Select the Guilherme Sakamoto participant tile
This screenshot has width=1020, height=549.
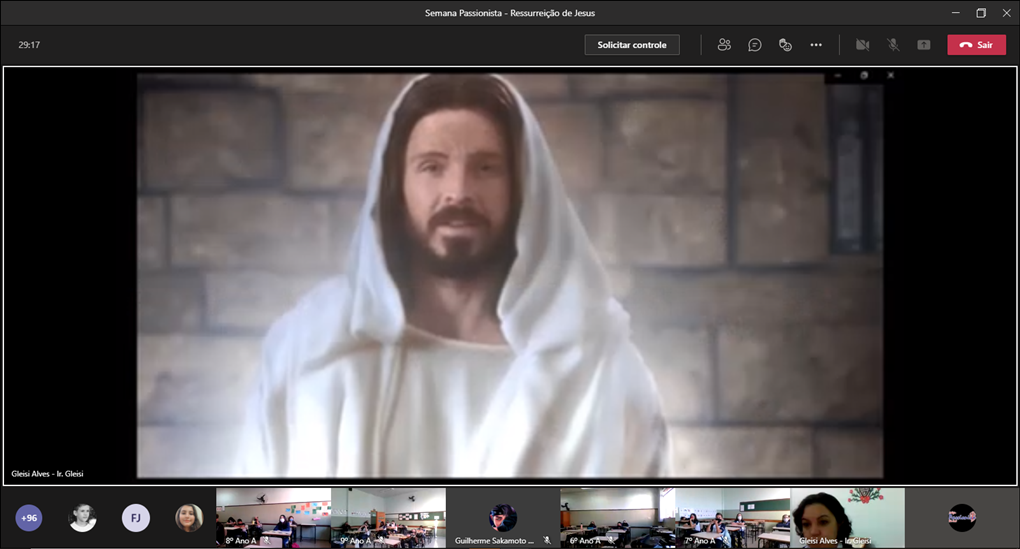click(x=503, y=518)
